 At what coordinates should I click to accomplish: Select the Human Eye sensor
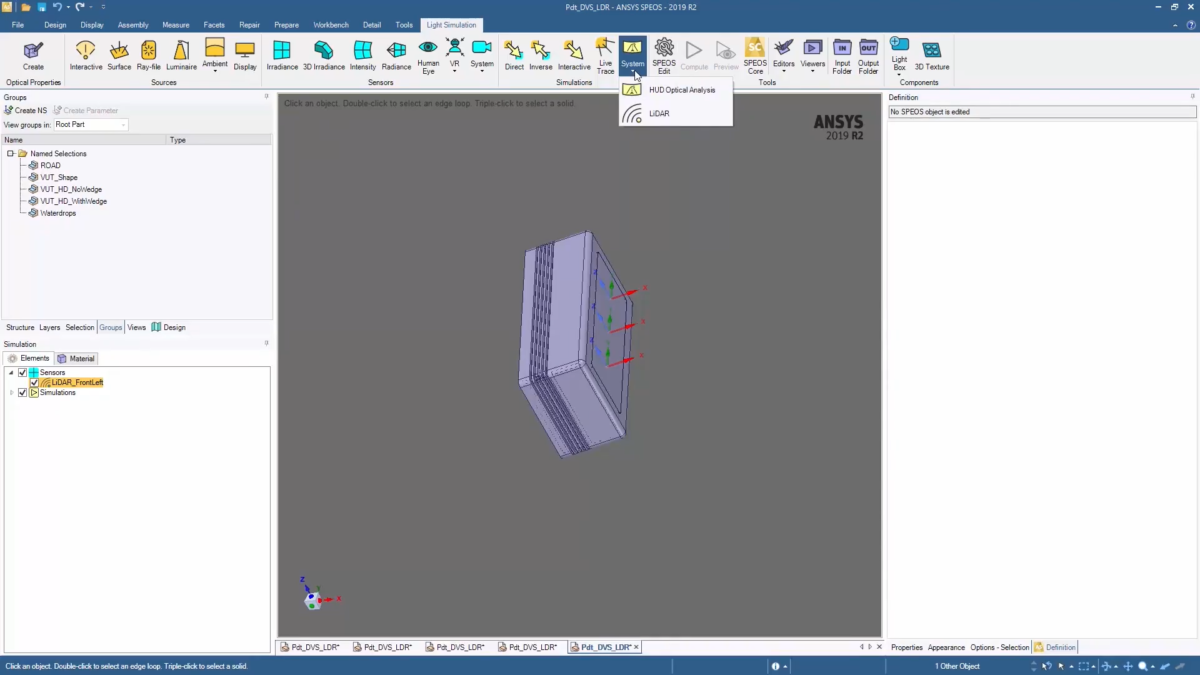[428, 56]
